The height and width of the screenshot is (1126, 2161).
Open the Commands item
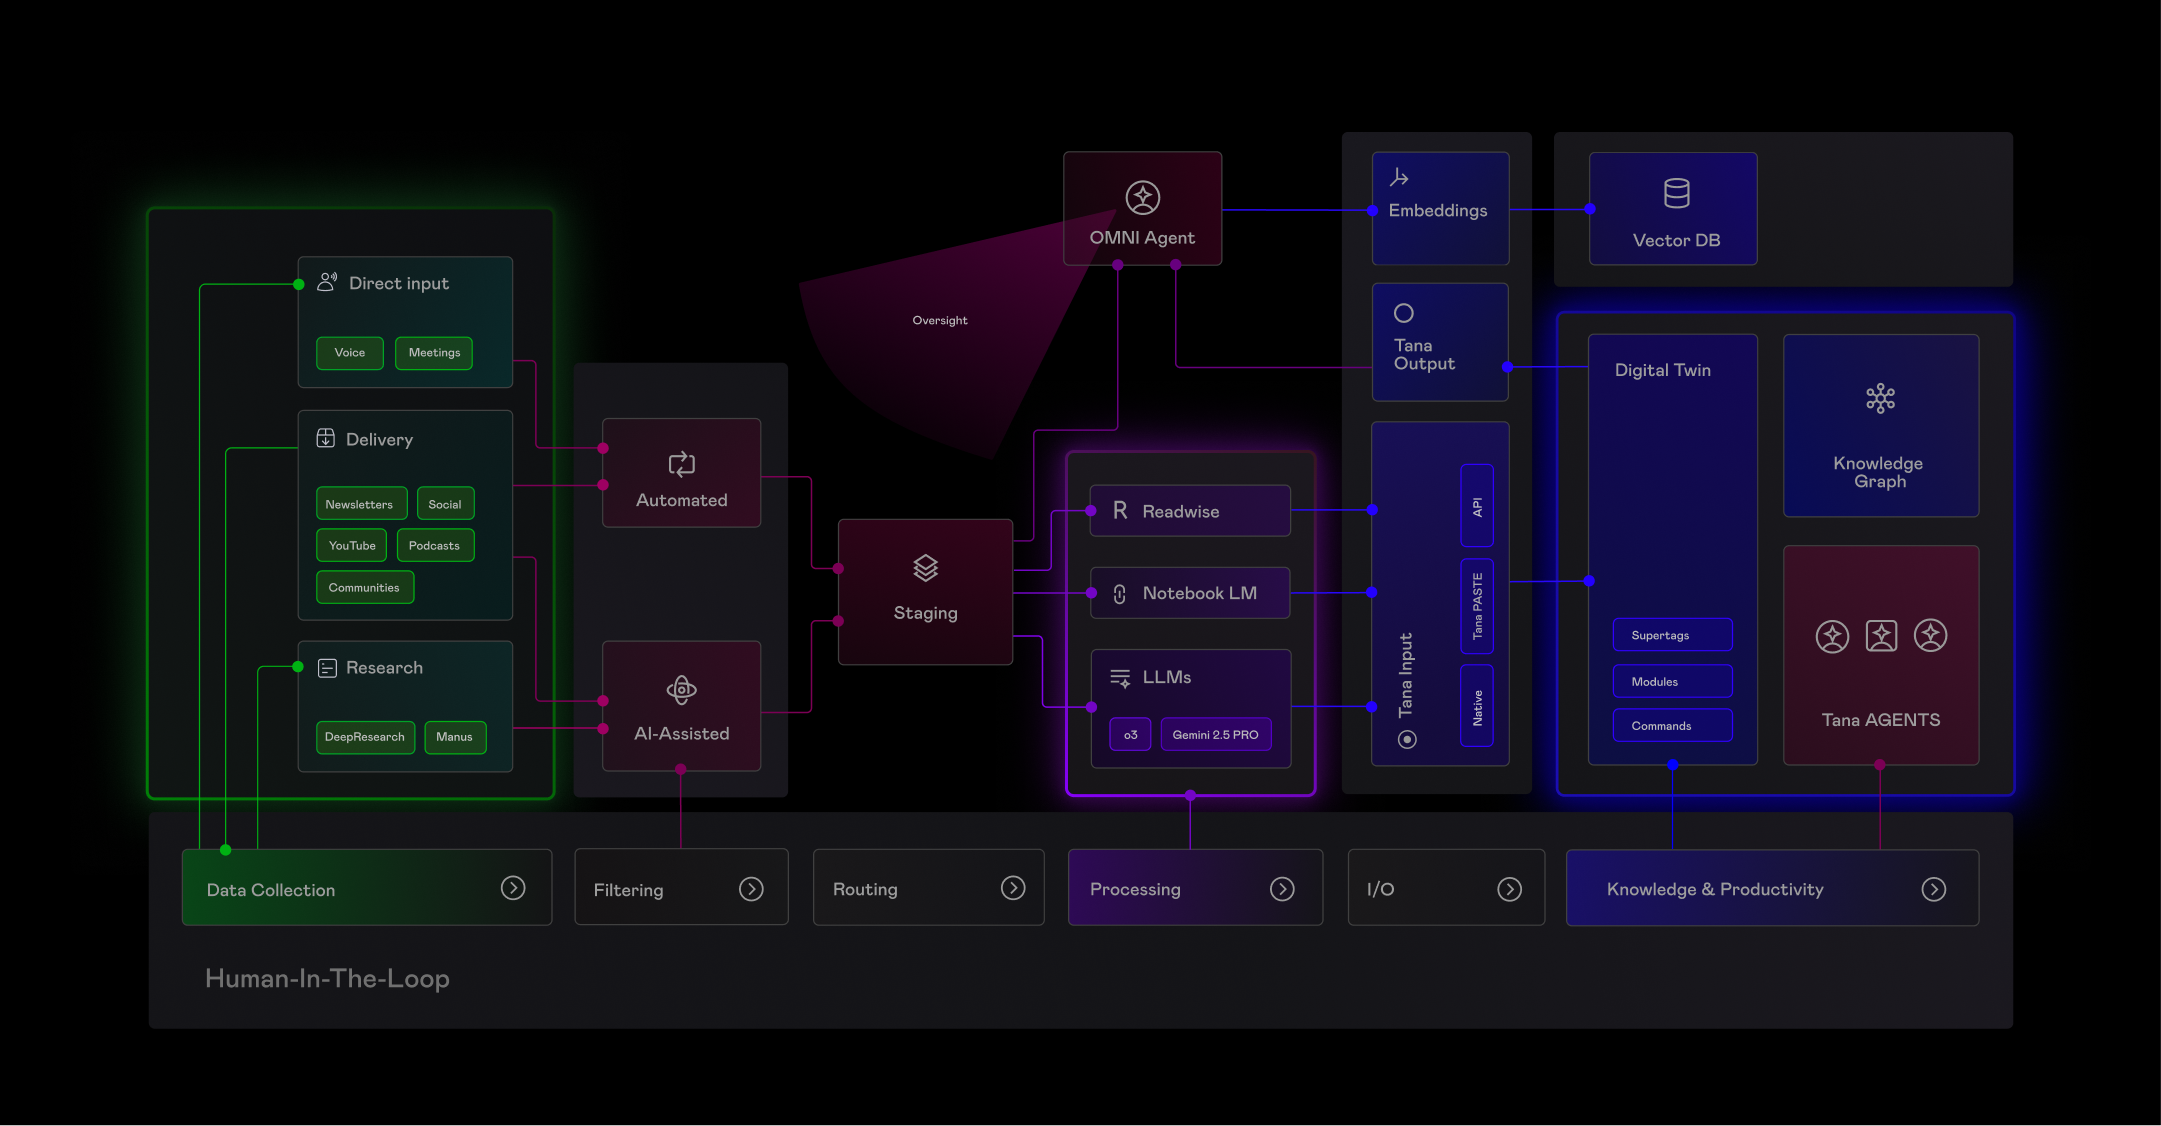click(1672, 725)
